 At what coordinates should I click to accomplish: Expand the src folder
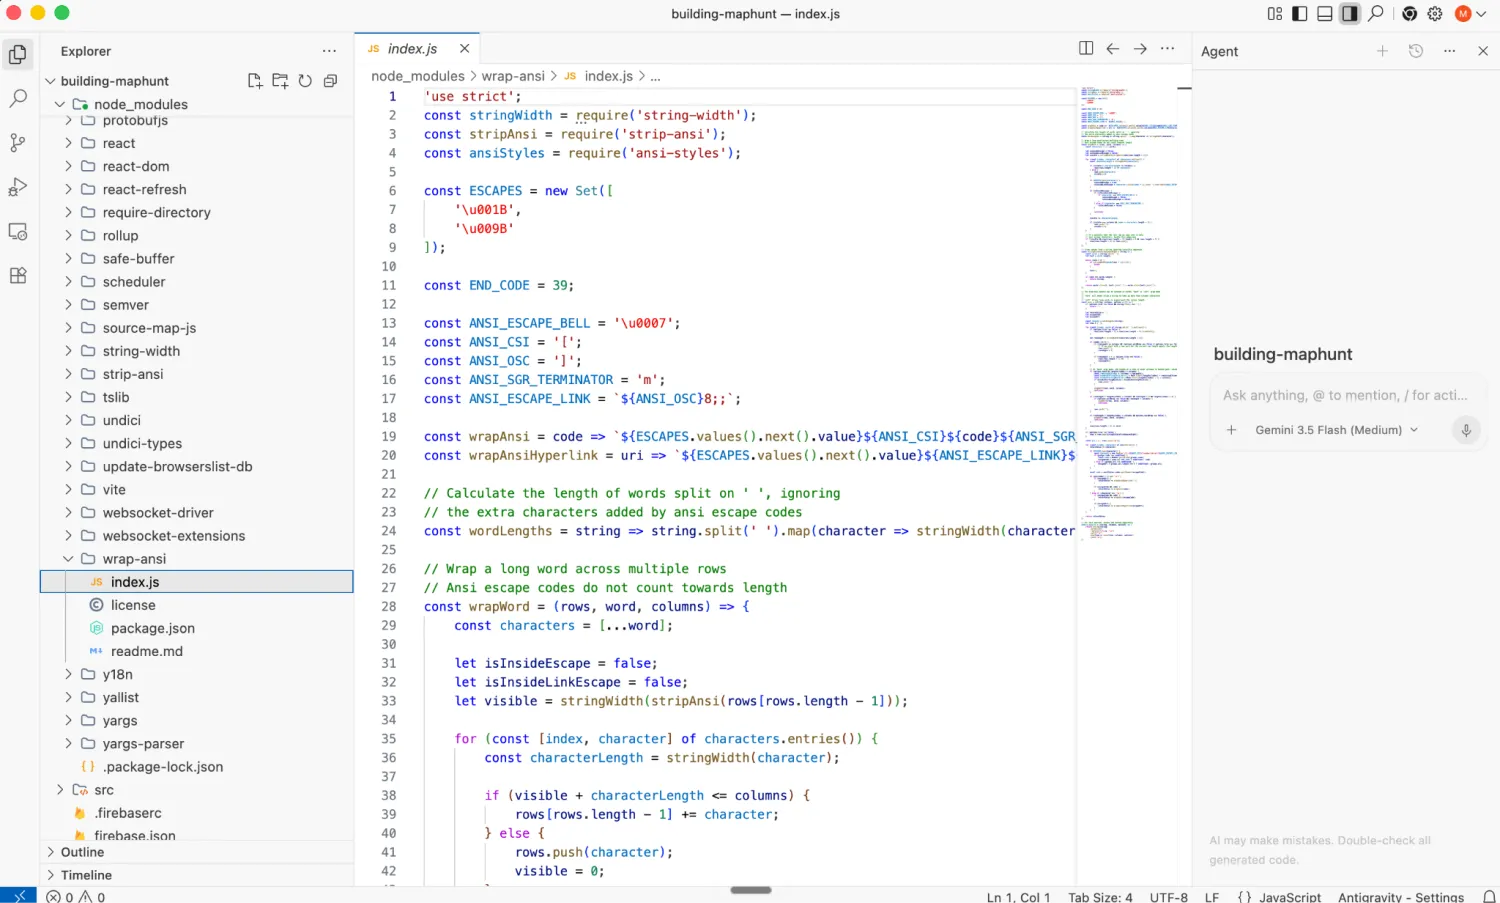(60, 790)
